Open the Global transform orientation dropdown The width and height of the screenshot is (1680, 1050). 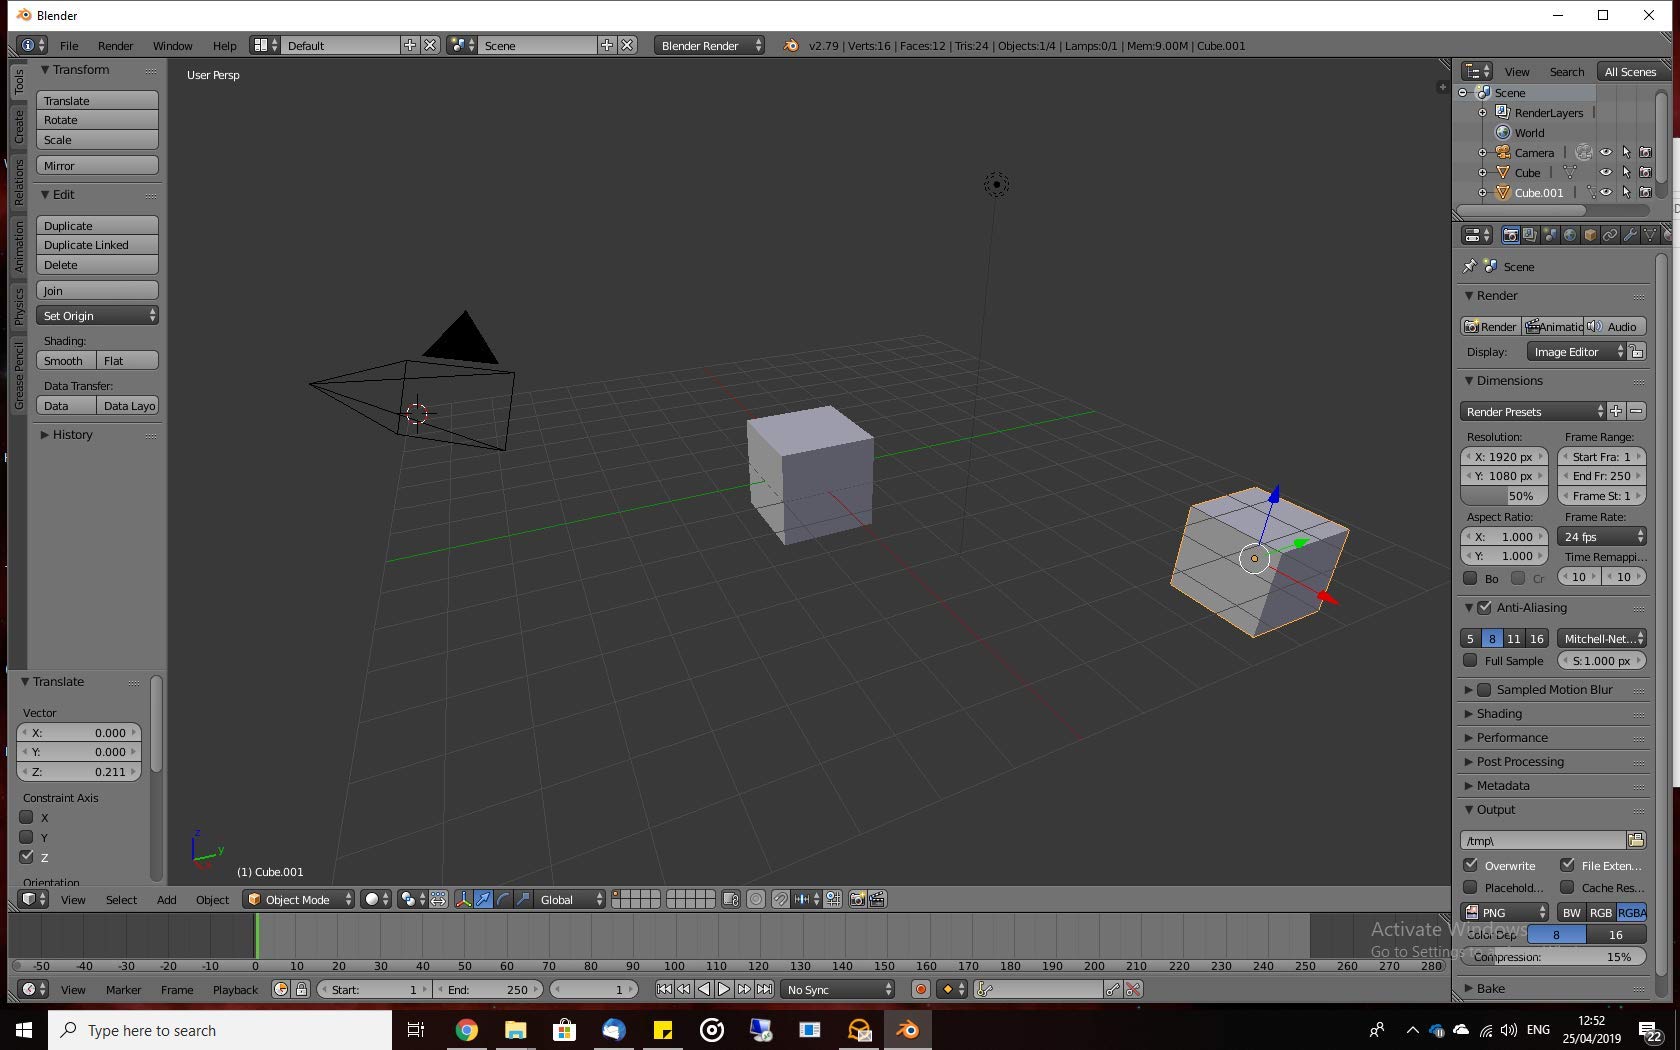pyautogui.click(x=560, y=899)
